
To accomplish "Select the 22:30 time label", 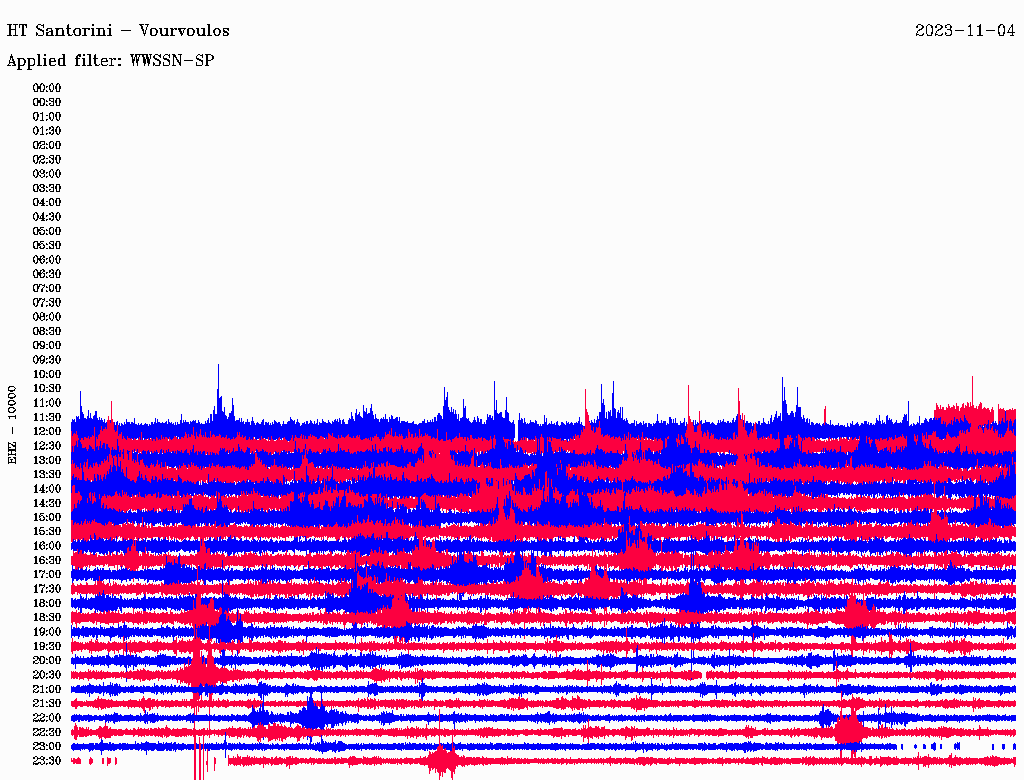I will click(x=47, y=732).
